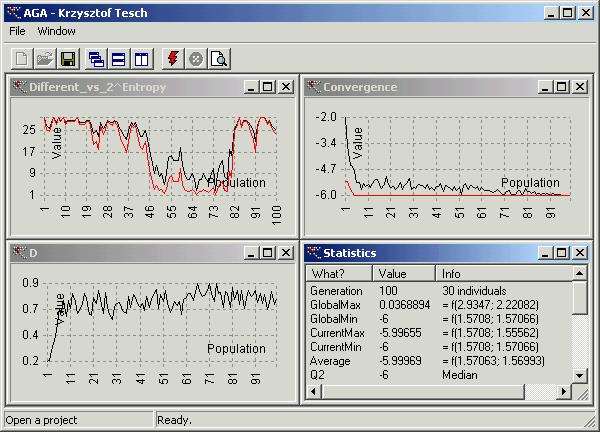Click the Statistics vertical scrollbar thumb

pyautogui.click(x=579, y=297)
